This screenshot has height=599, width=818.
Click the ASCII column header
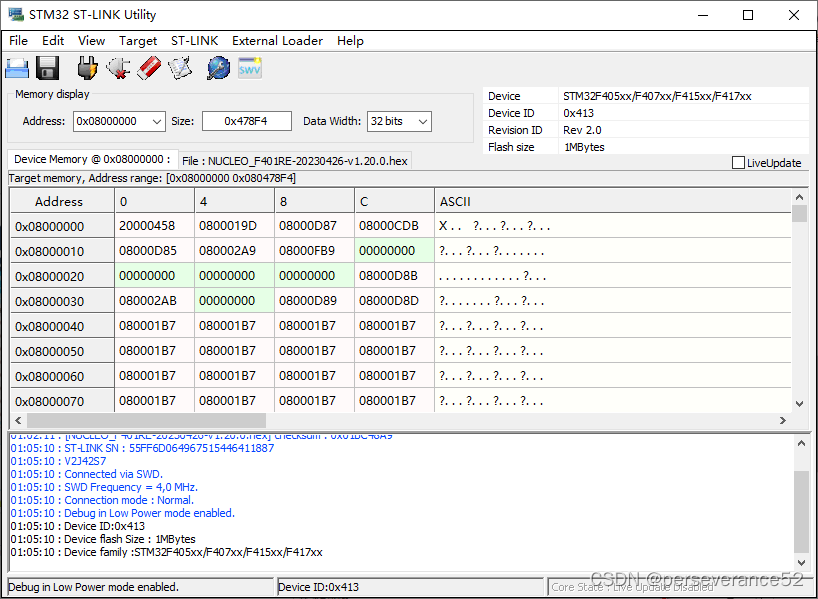613,201
